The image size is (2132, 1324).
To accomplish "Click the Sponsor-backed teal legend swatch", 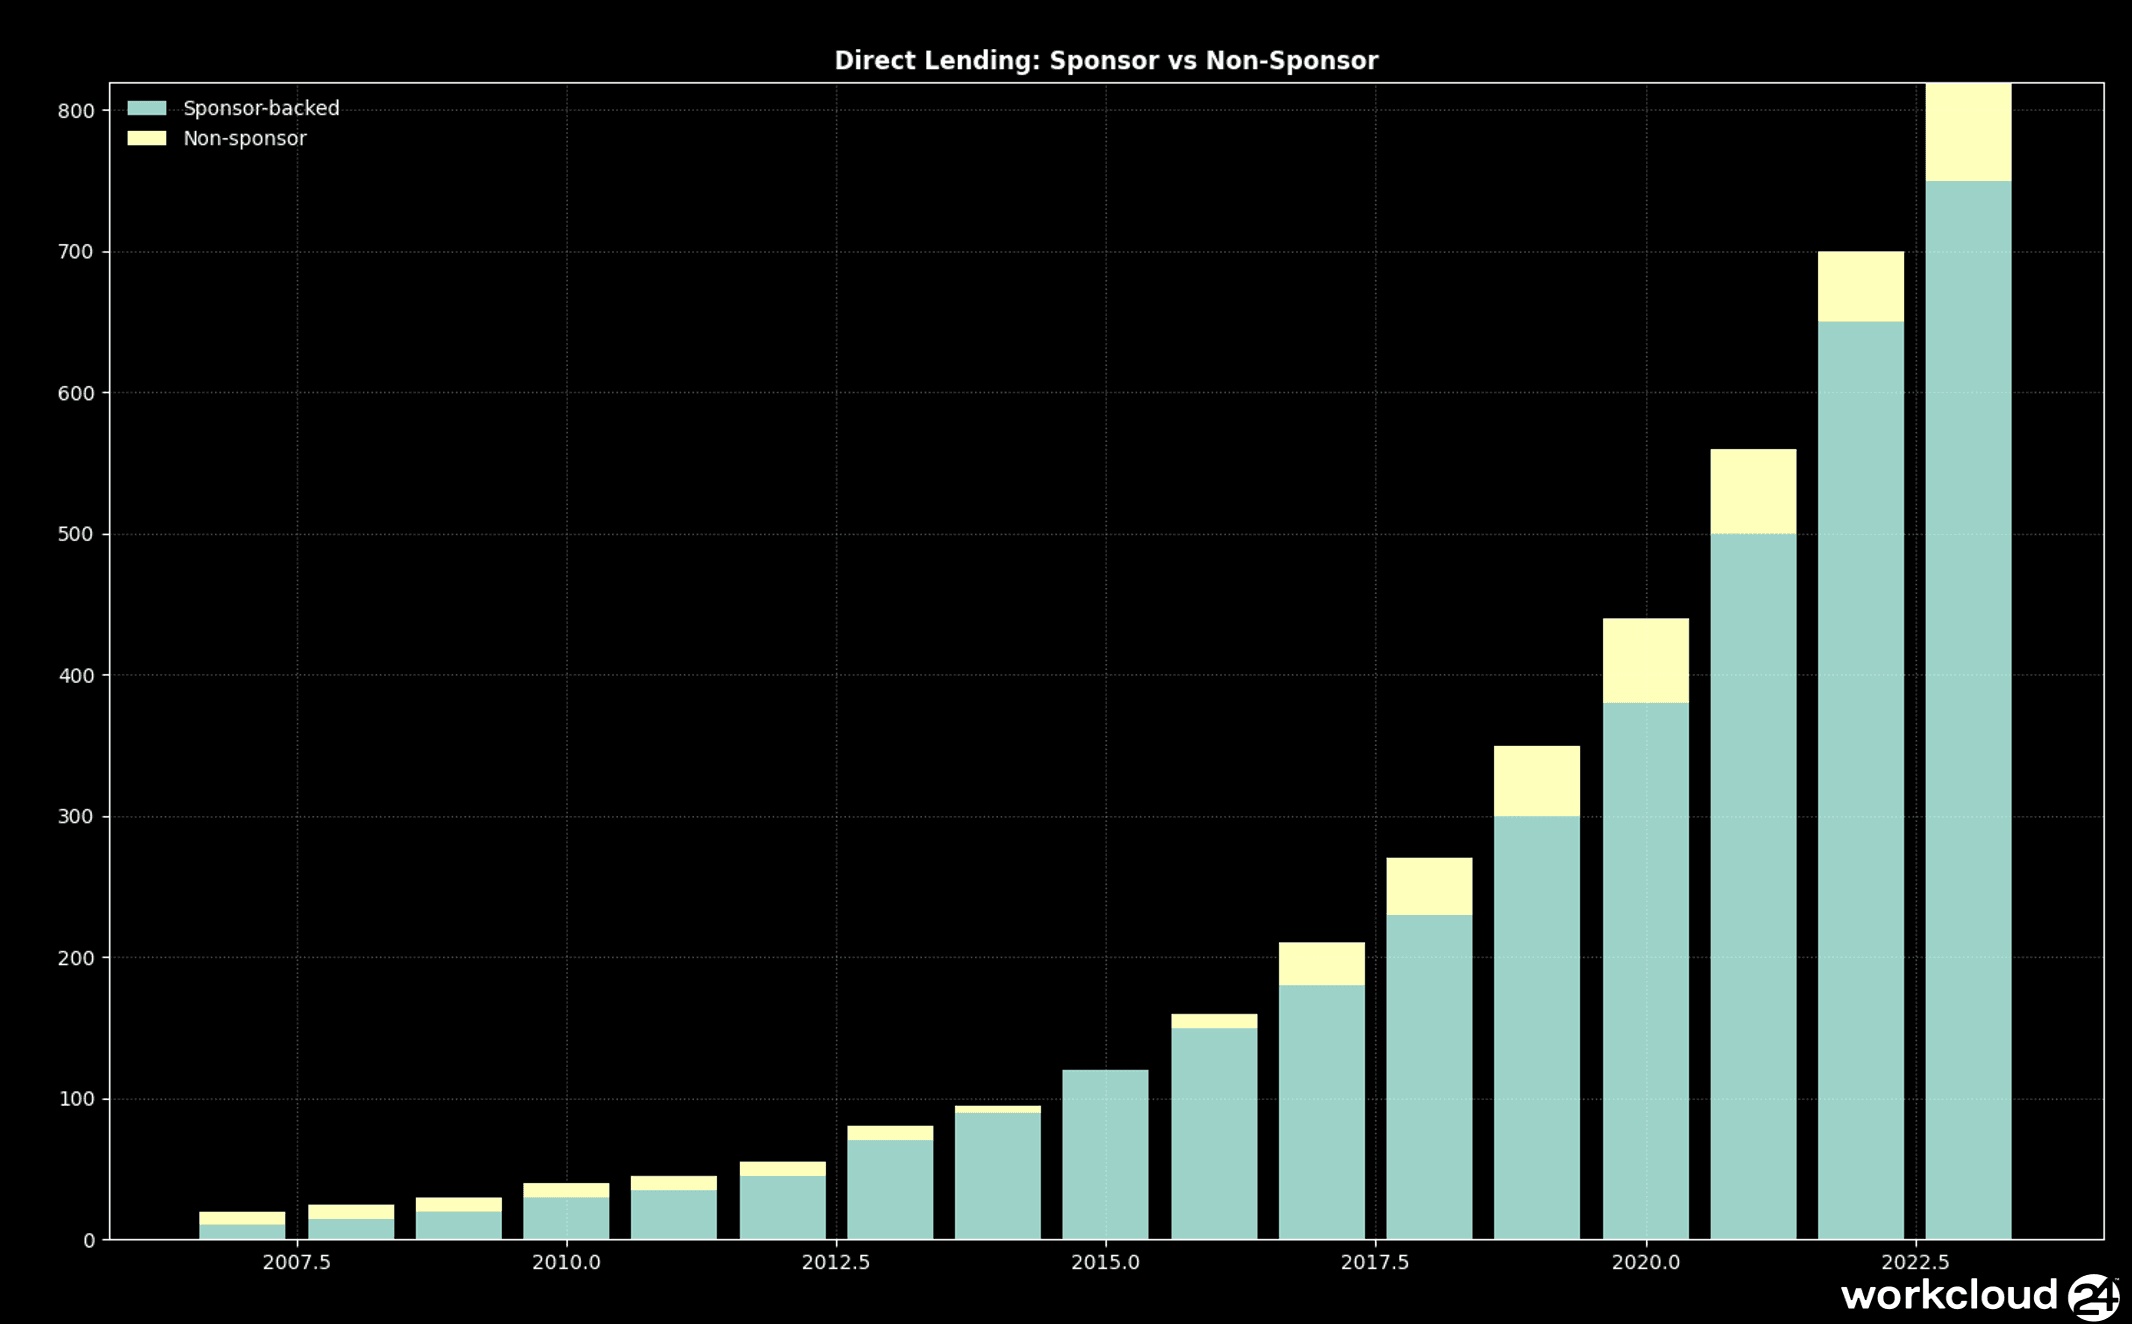I will 147,108.
